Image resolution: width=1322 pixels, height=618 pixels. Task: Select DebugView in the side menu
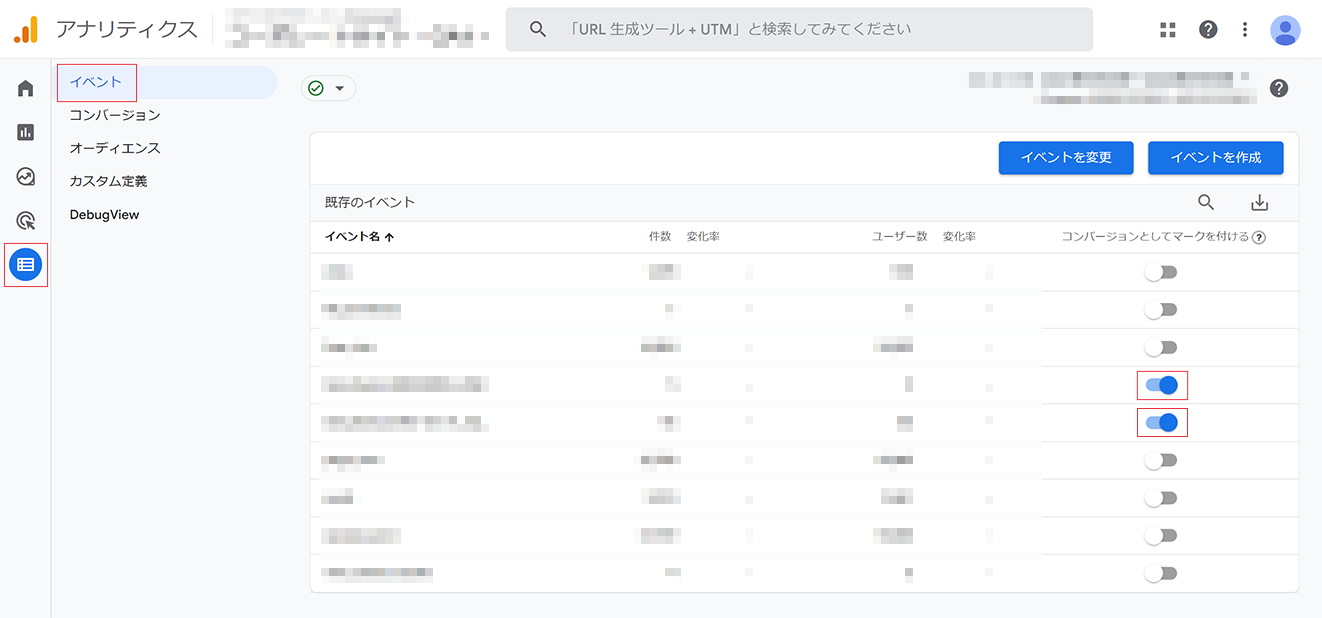click(x=104, y=214)
